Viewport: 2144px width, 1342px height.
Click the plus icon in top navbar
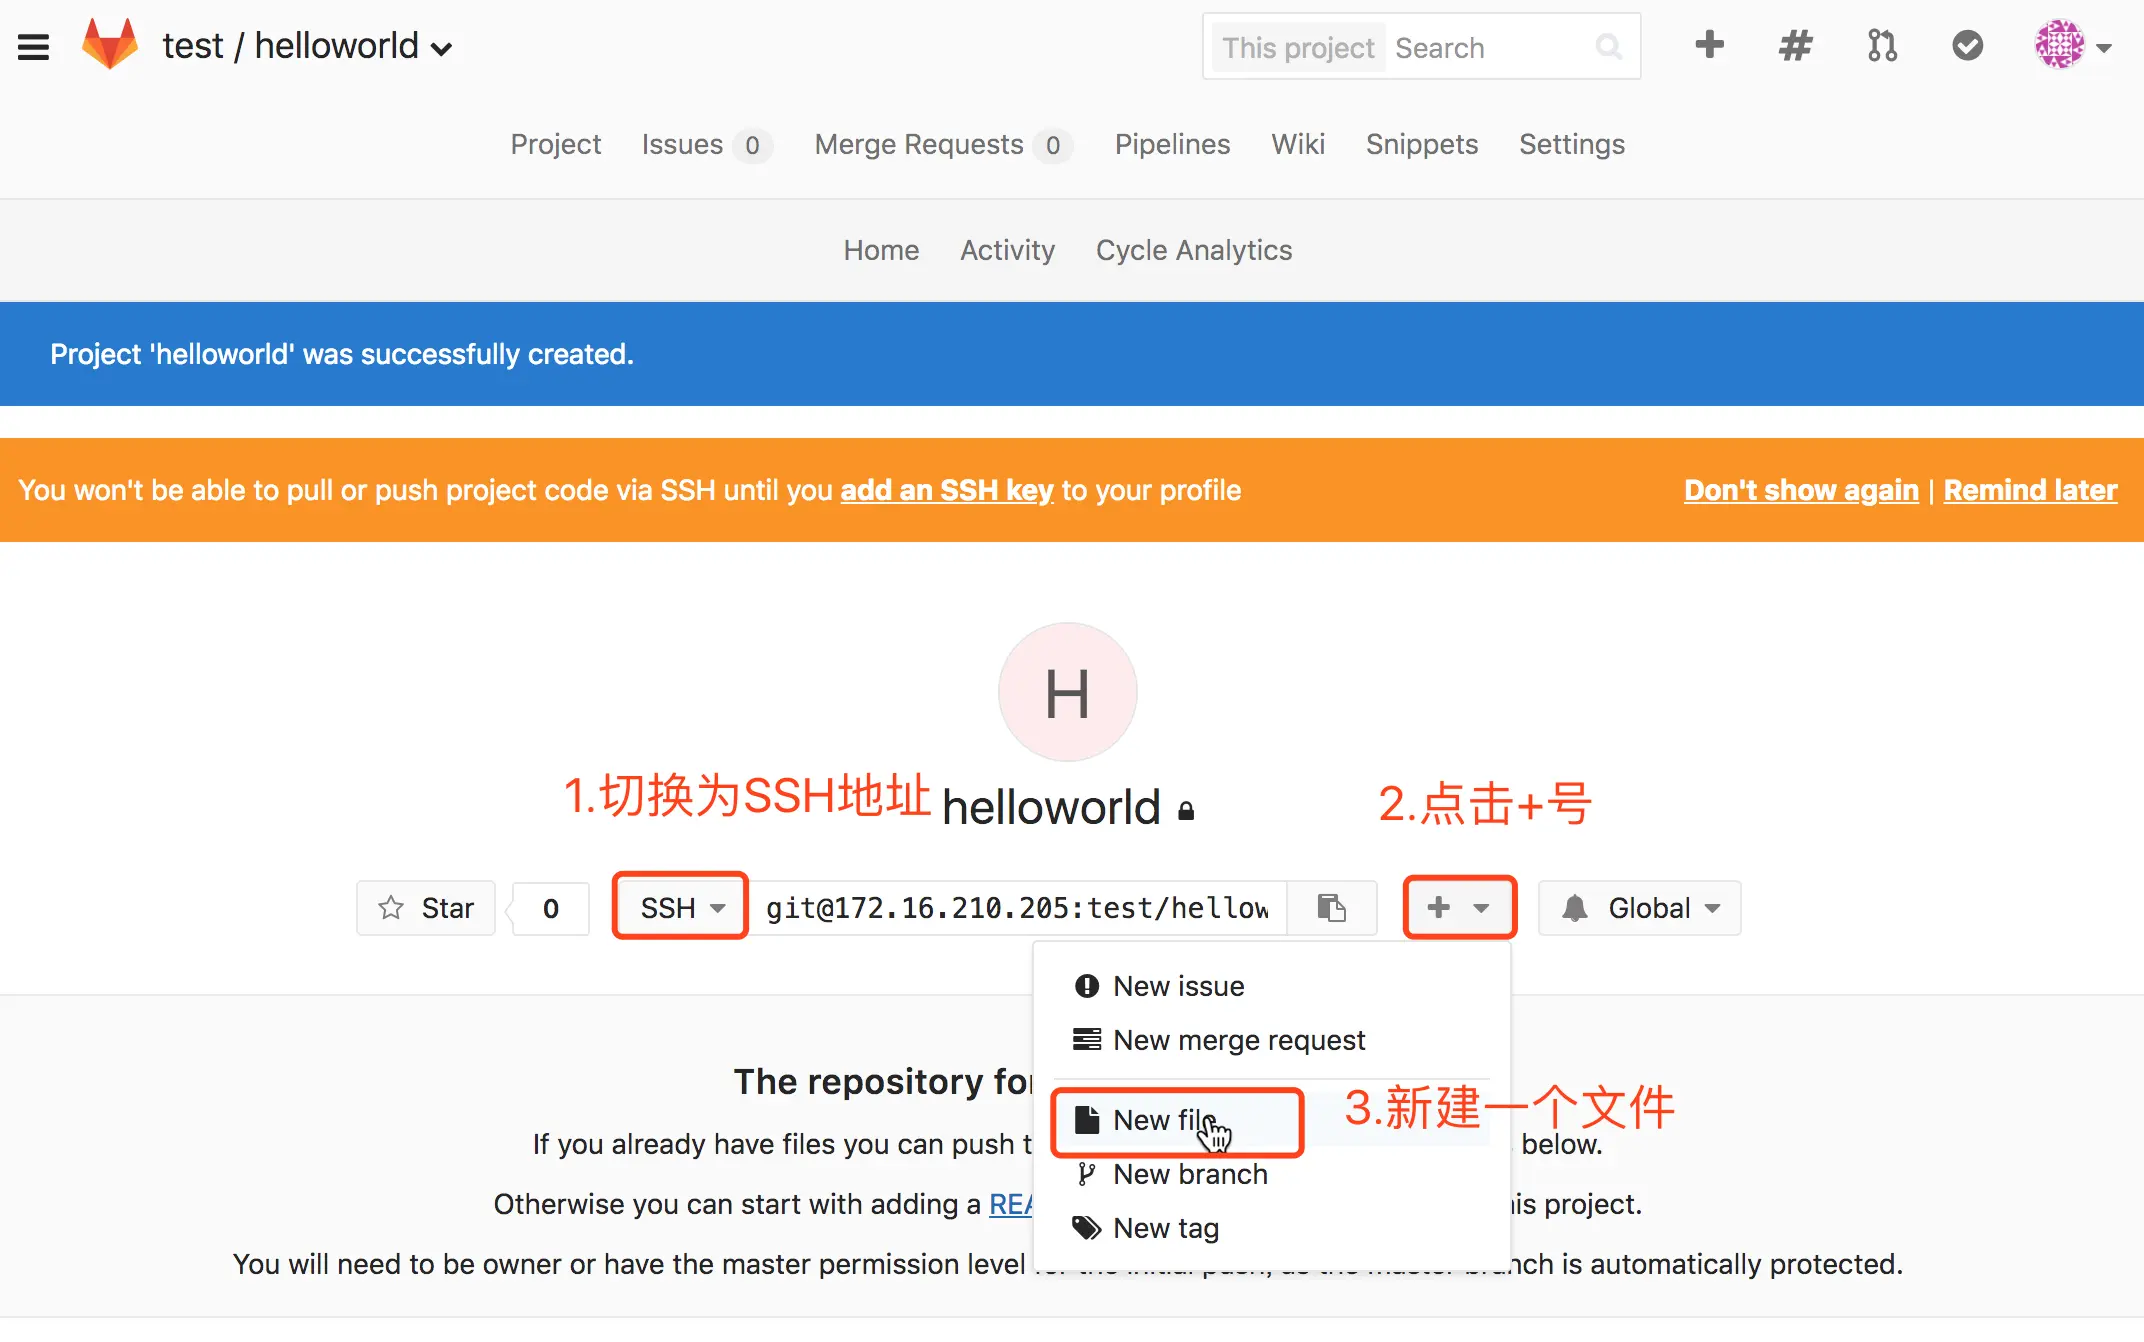click(x=1709, y=45)
